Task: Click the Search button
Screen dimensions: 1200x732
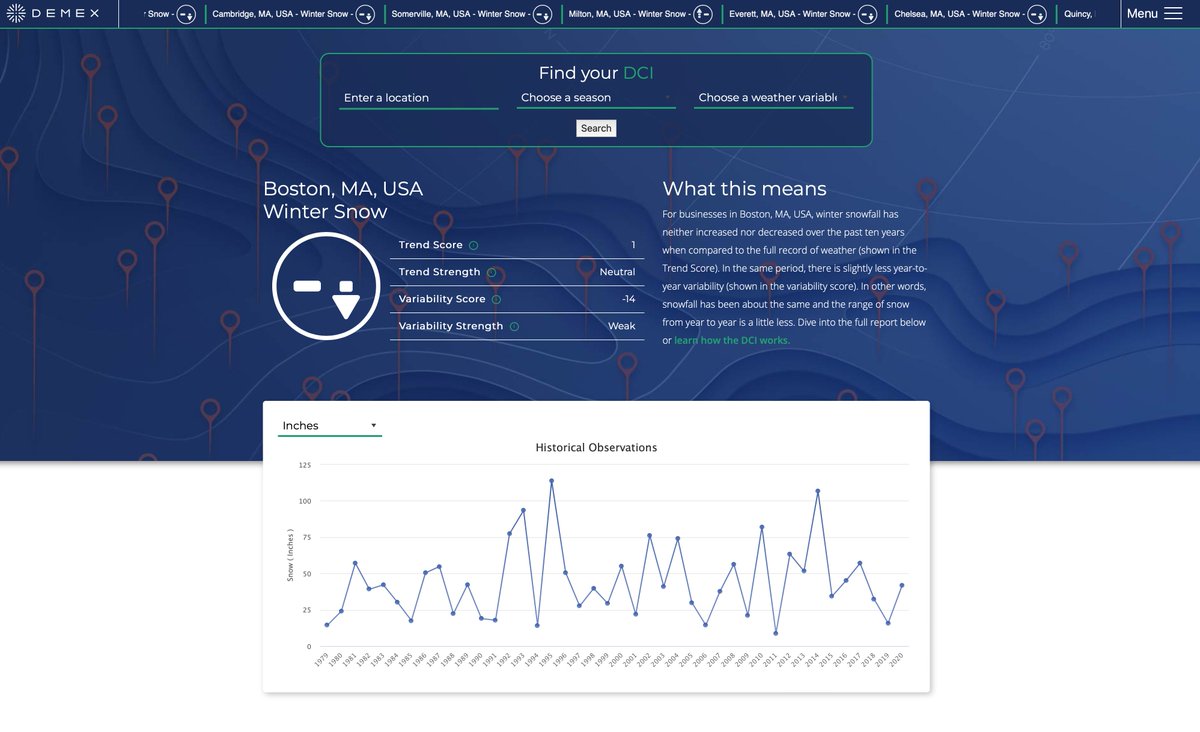Action: 596,128
